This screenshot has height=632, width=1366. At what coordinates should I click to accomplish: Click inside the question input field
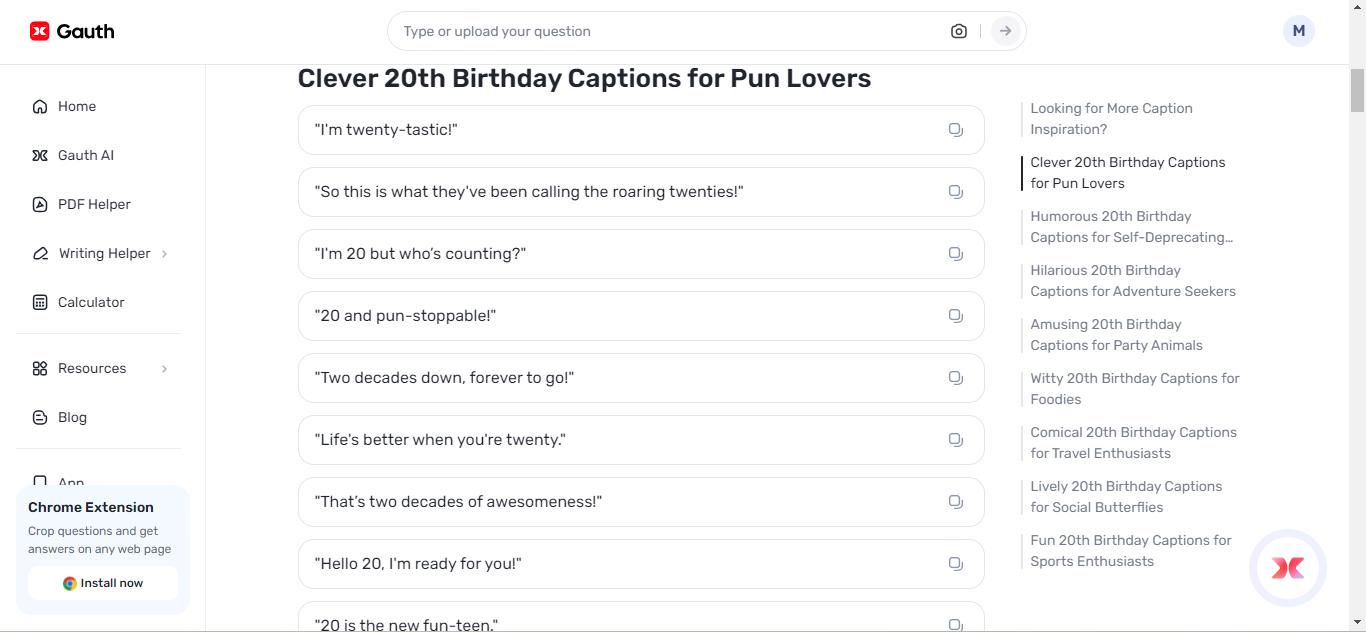[600, 31]
